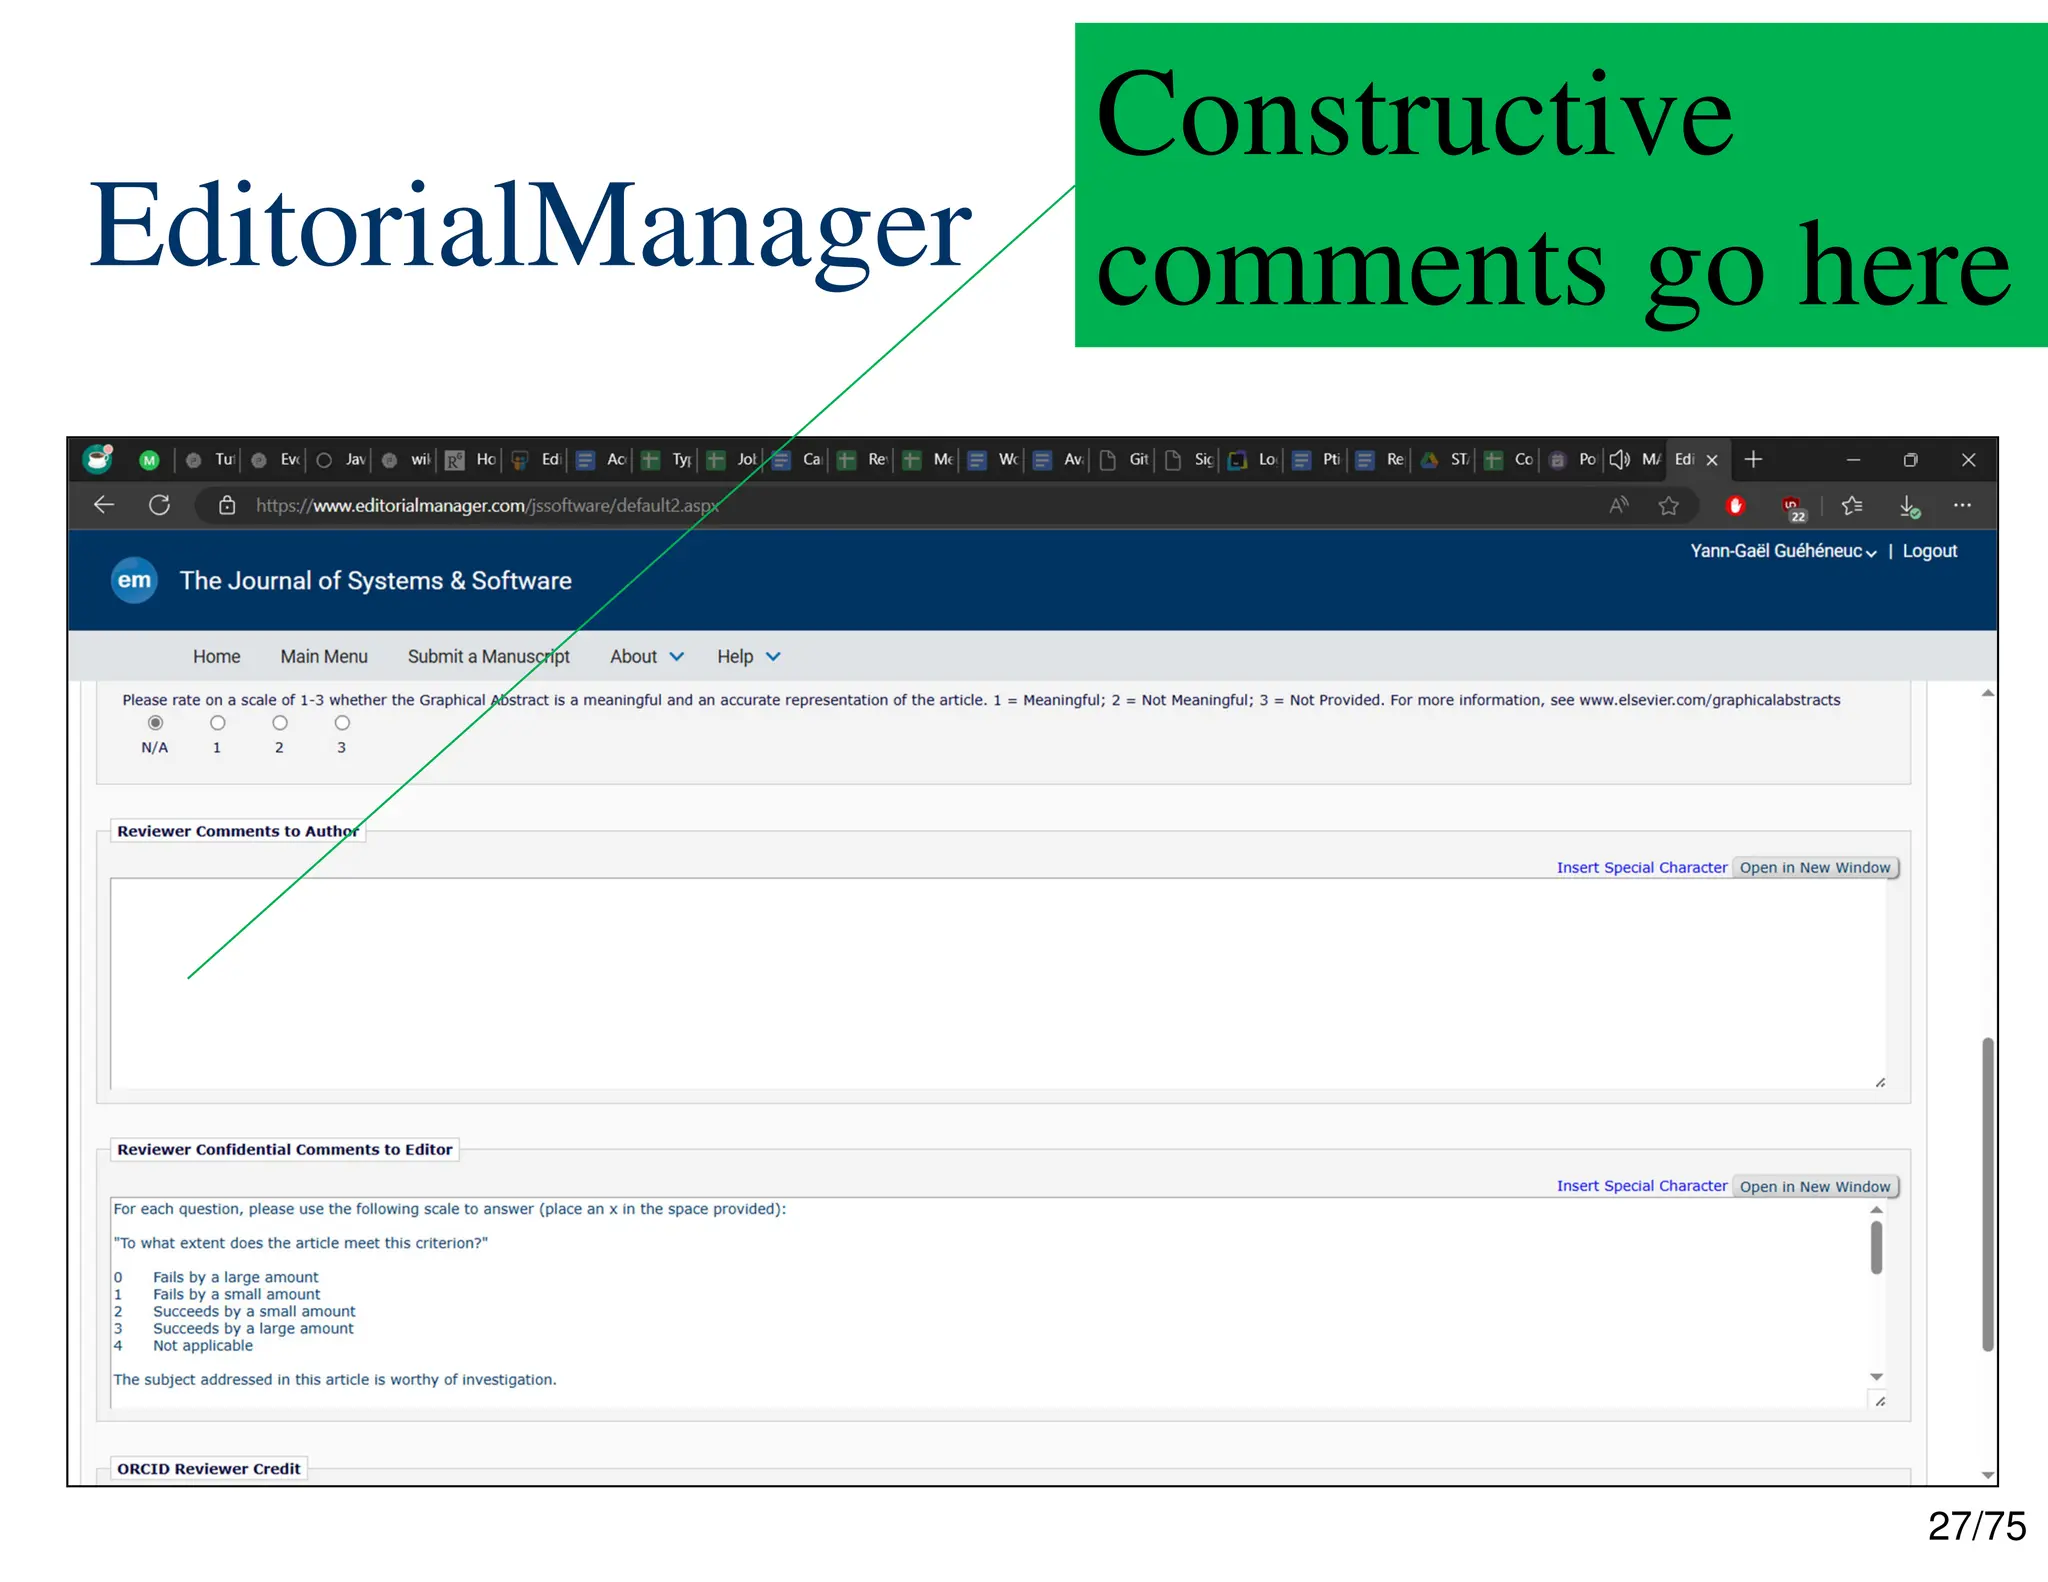This screenshot has width=2048, height=1582.
Task: Click Submit a Manuscript menu item
Action: 488,656
